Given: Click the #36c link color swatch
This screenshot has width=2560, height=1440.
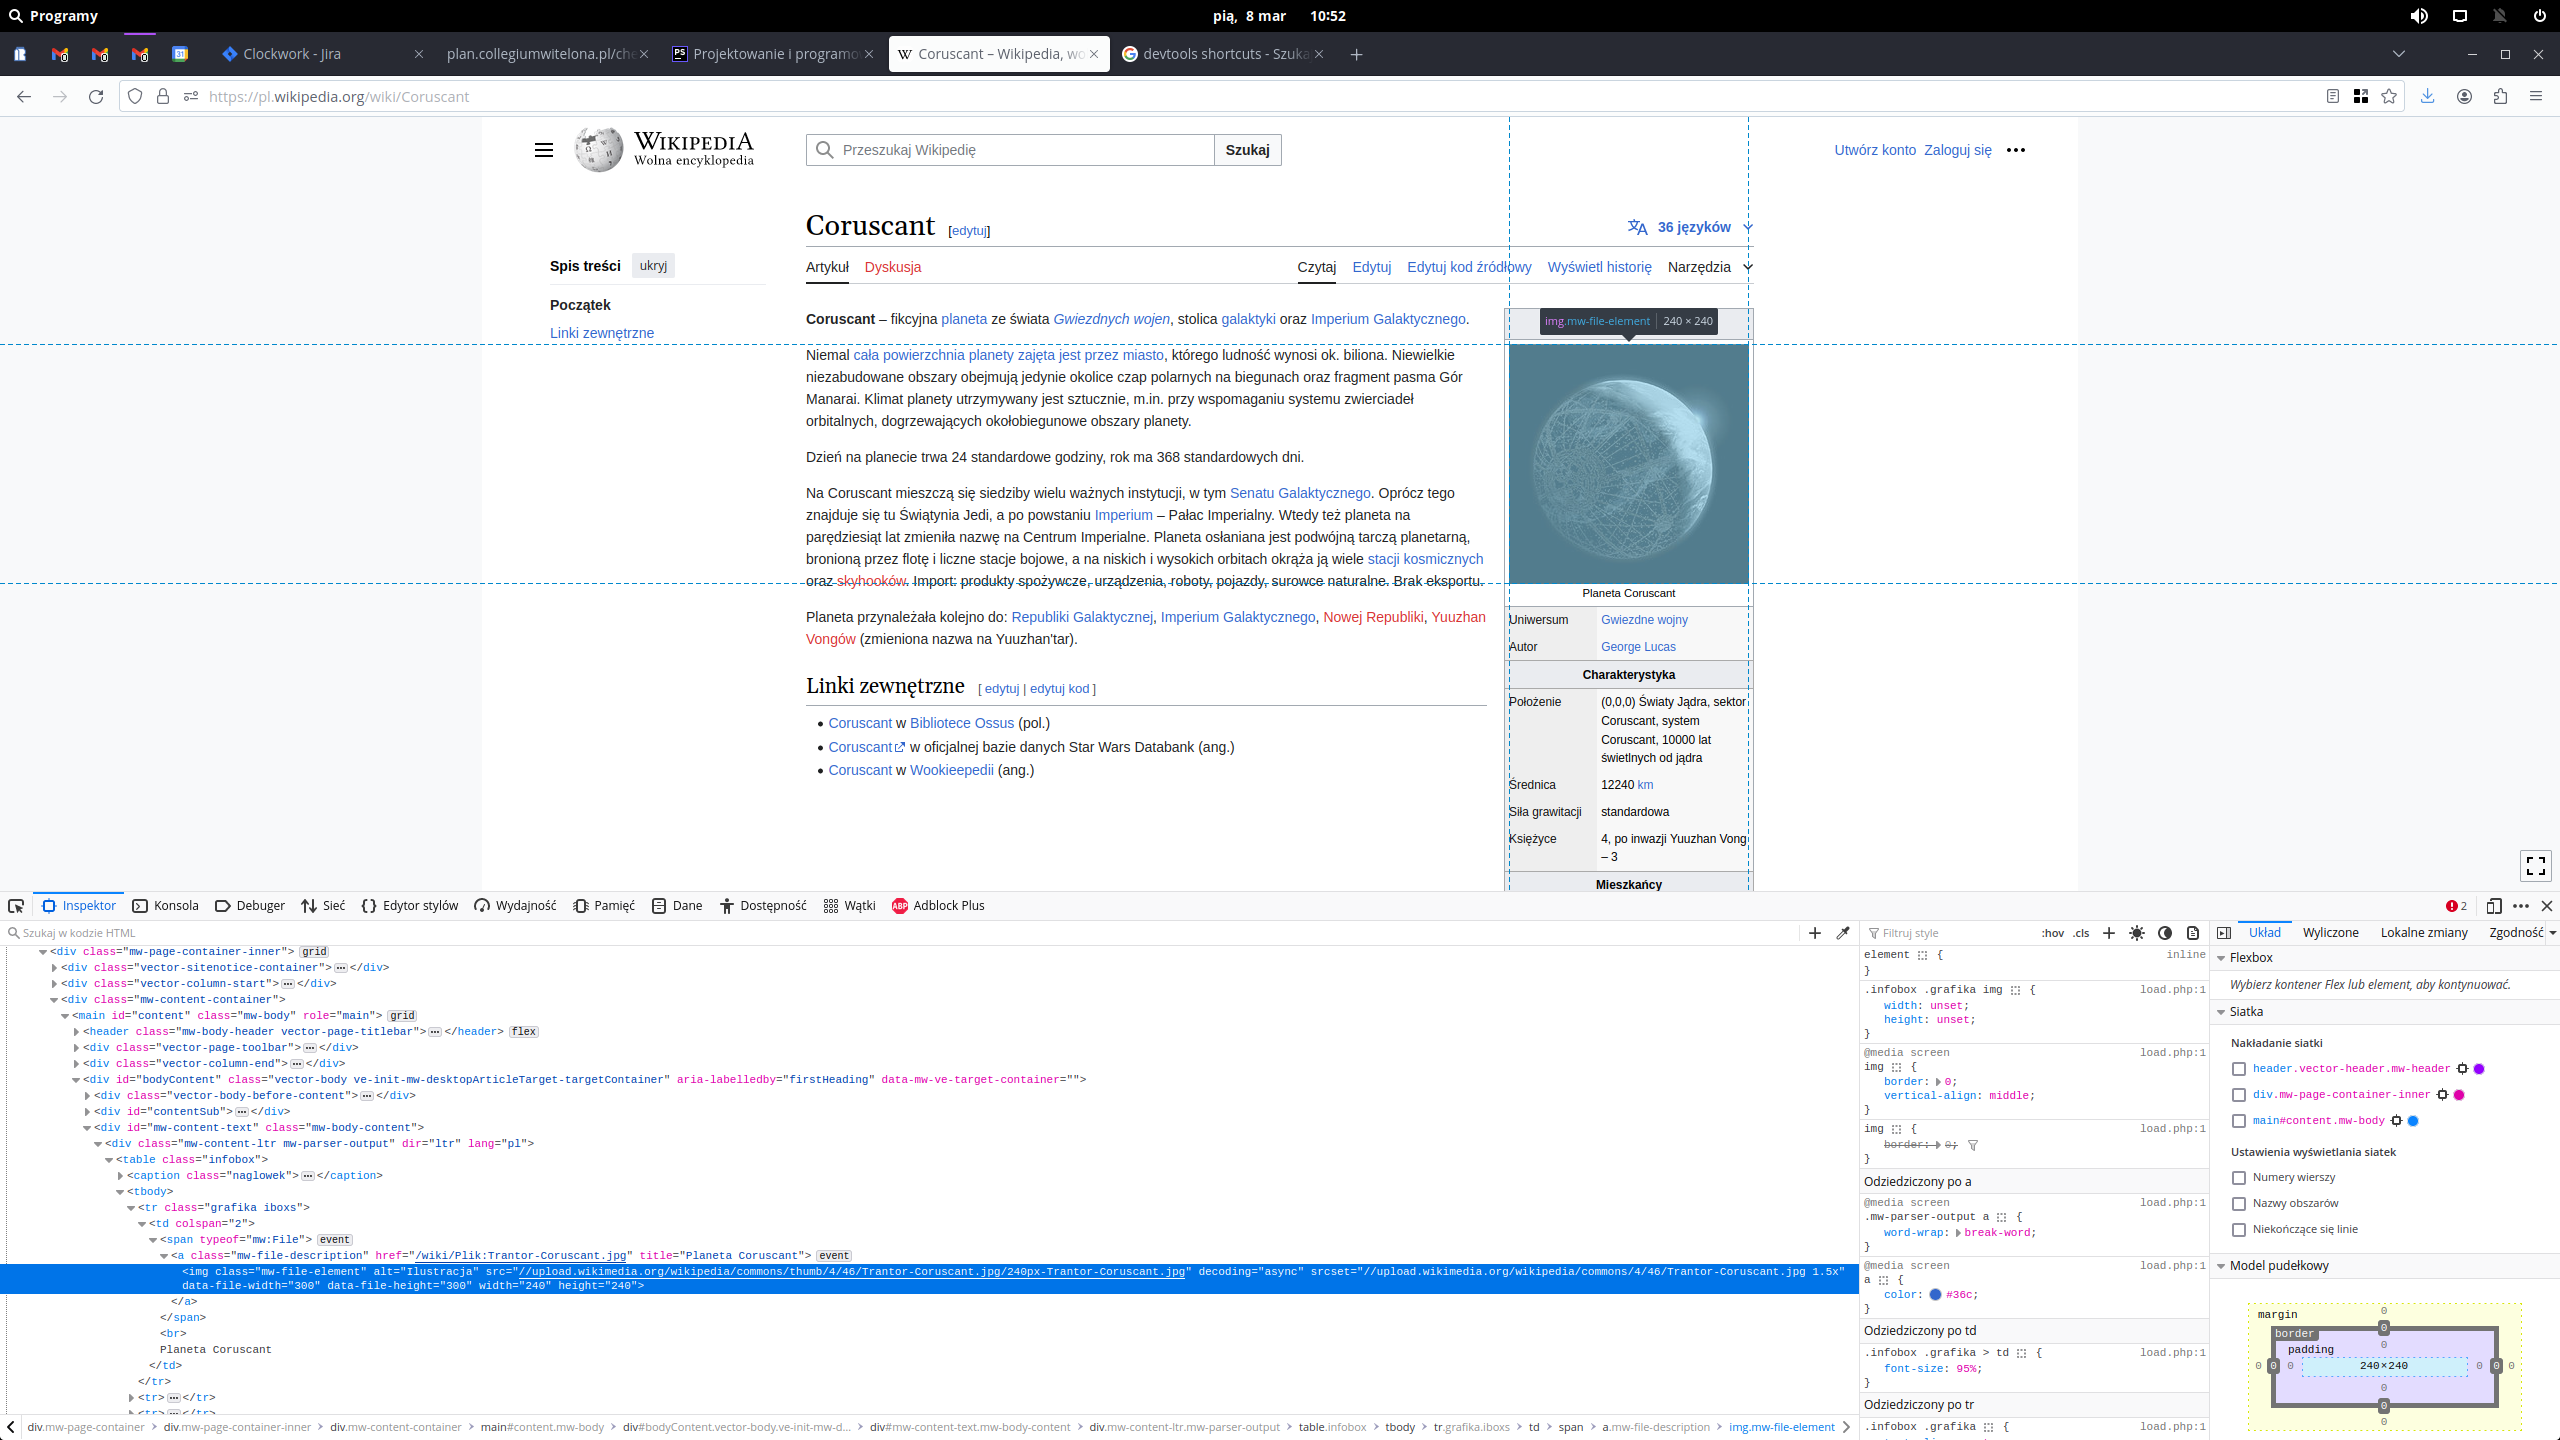Looking at the screenshot, I should pos(1935,1295).
